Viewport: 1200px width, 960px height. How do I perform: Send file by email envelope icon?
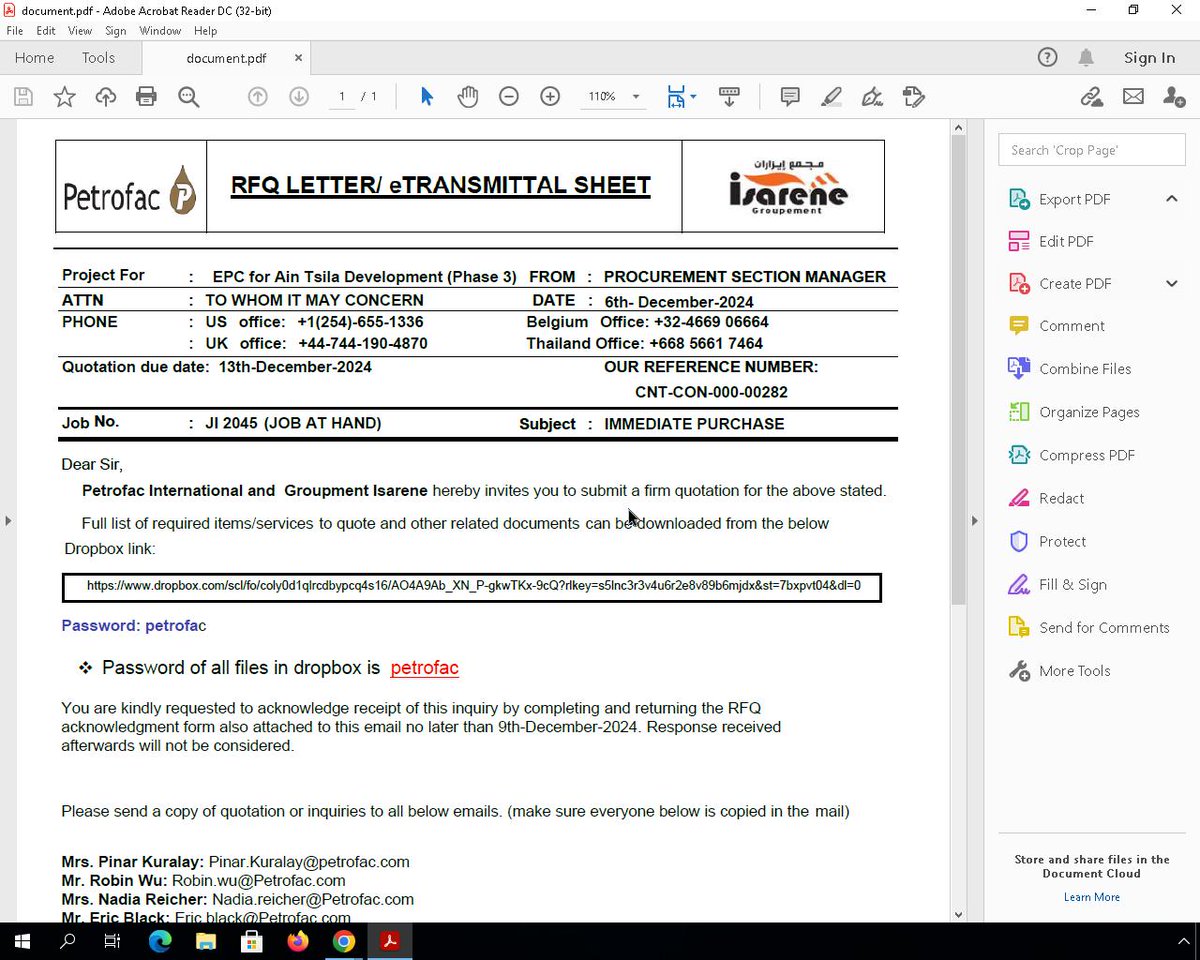click(x=1133, y=97)
